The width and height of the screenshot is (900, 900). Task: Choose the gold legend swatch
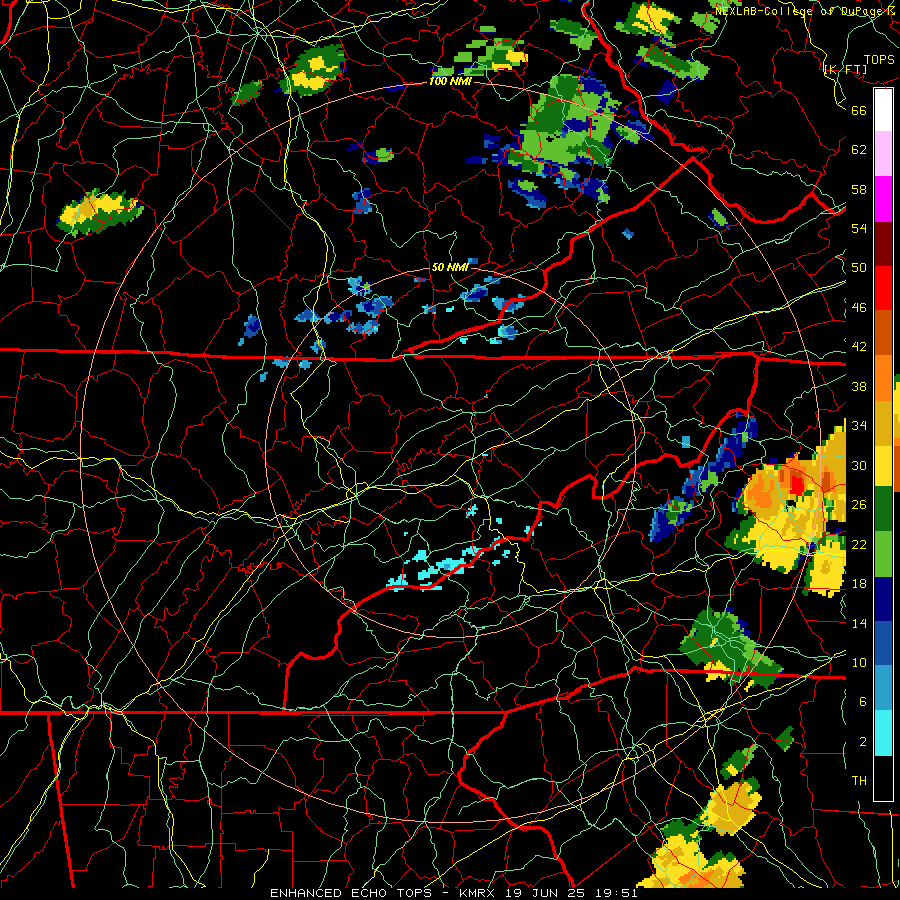coord(883,422)
